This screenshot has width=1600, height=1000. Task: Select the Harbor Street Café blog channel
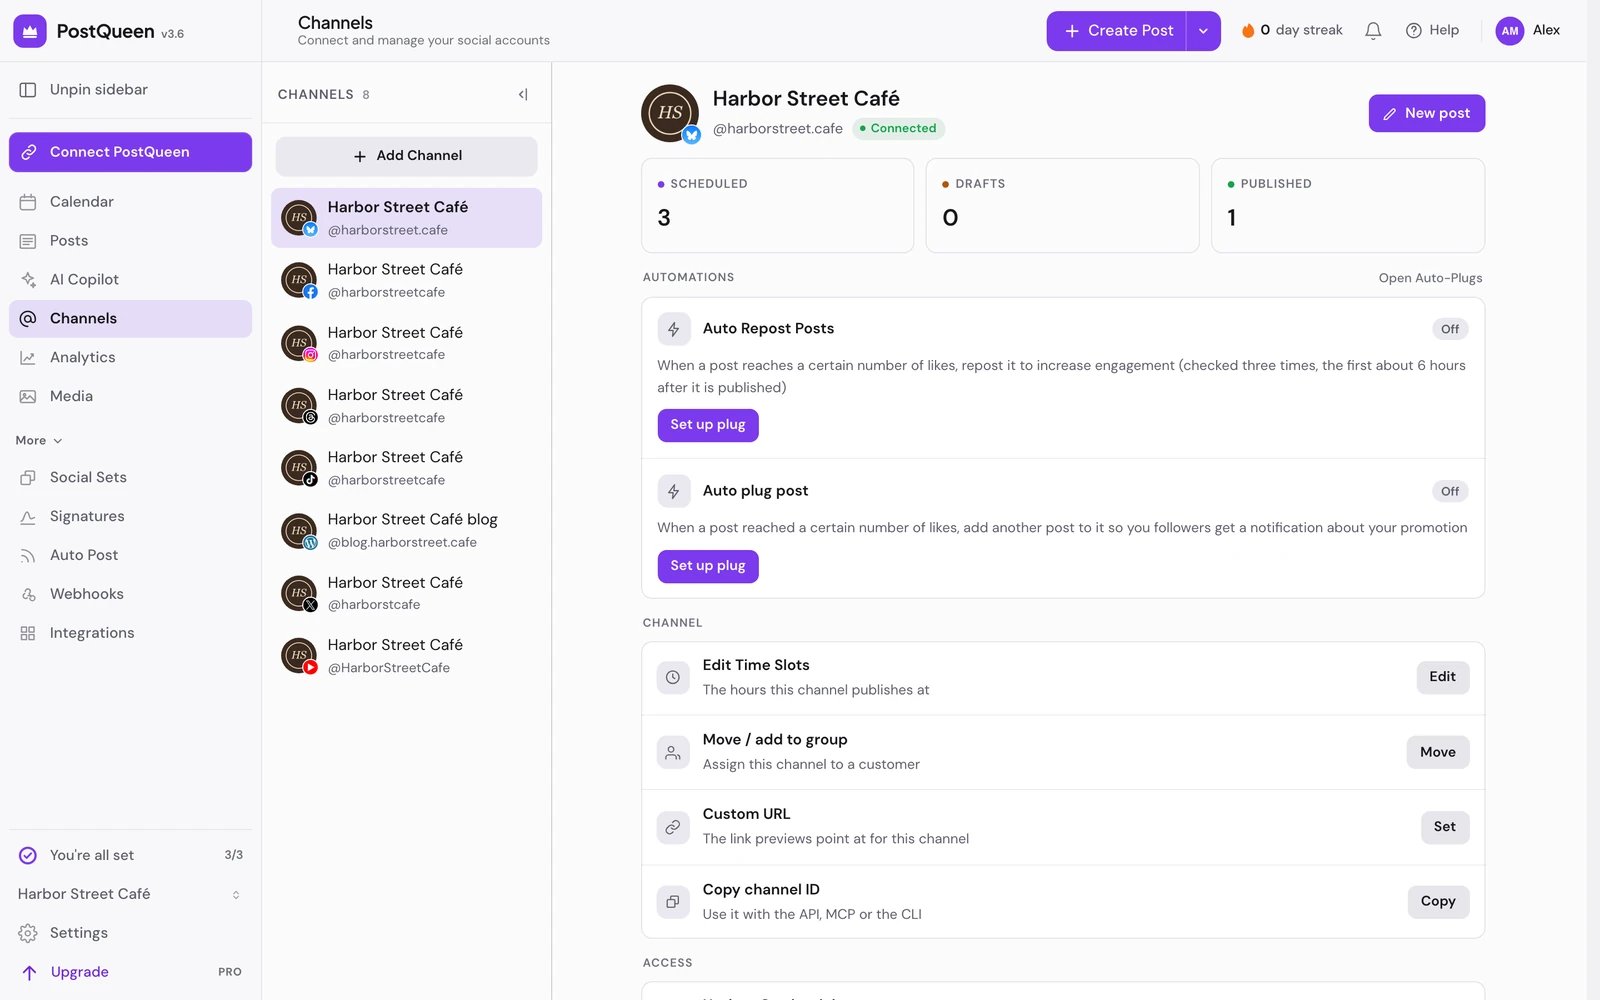click(406, 531)
